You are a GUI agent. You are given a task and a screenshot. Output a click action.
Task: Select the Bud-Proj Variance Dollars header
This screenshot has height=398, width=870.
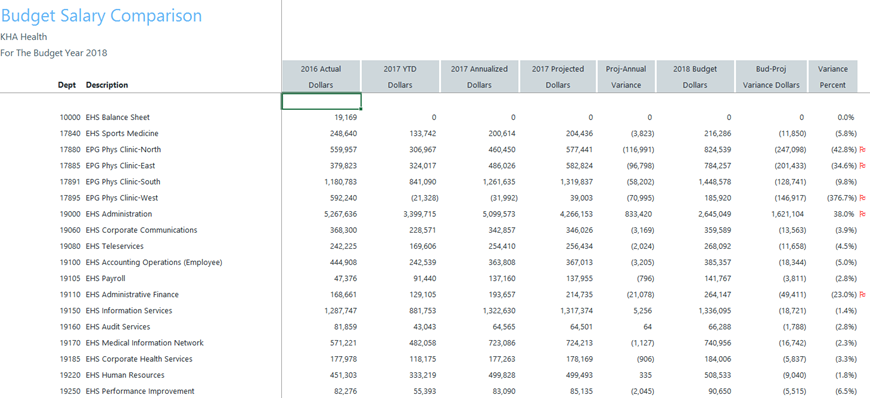(x=771, y=77)
